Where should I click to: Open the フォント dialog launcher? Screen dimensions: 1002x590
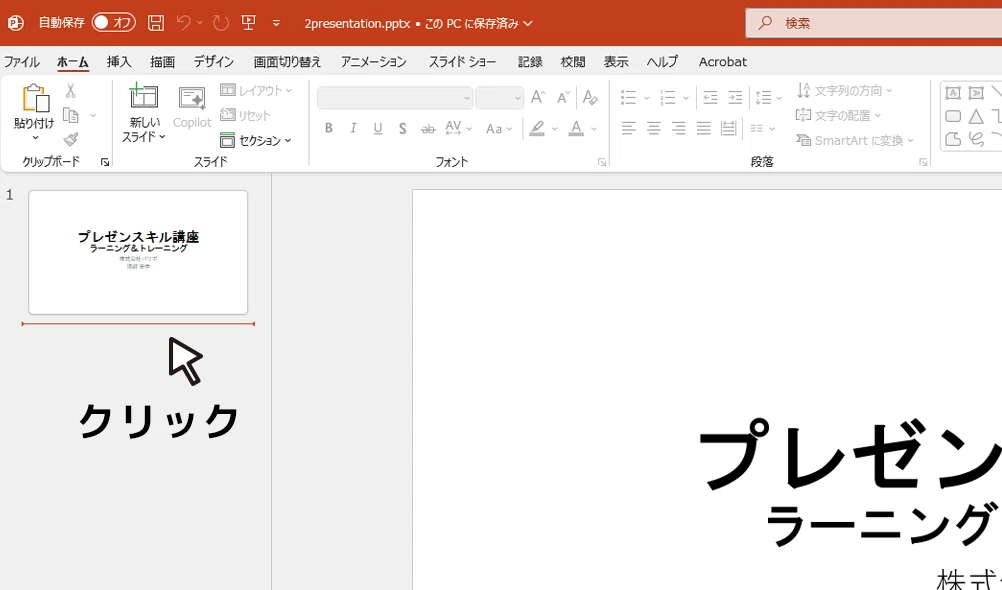[602, 162]
